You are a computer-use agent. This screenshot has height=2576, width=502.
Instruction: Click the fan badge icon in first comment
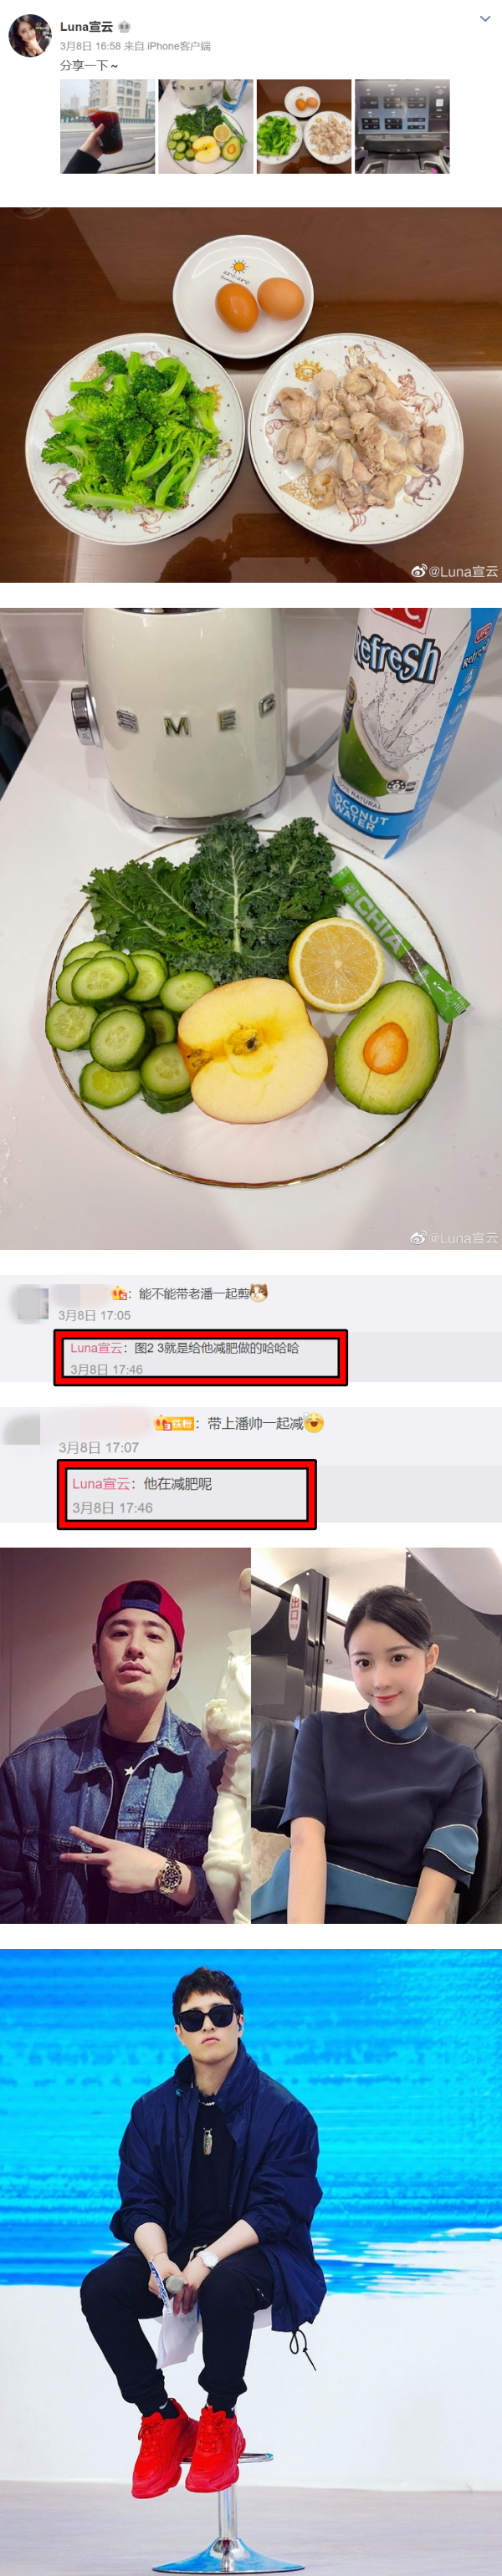click(119, 1294)
